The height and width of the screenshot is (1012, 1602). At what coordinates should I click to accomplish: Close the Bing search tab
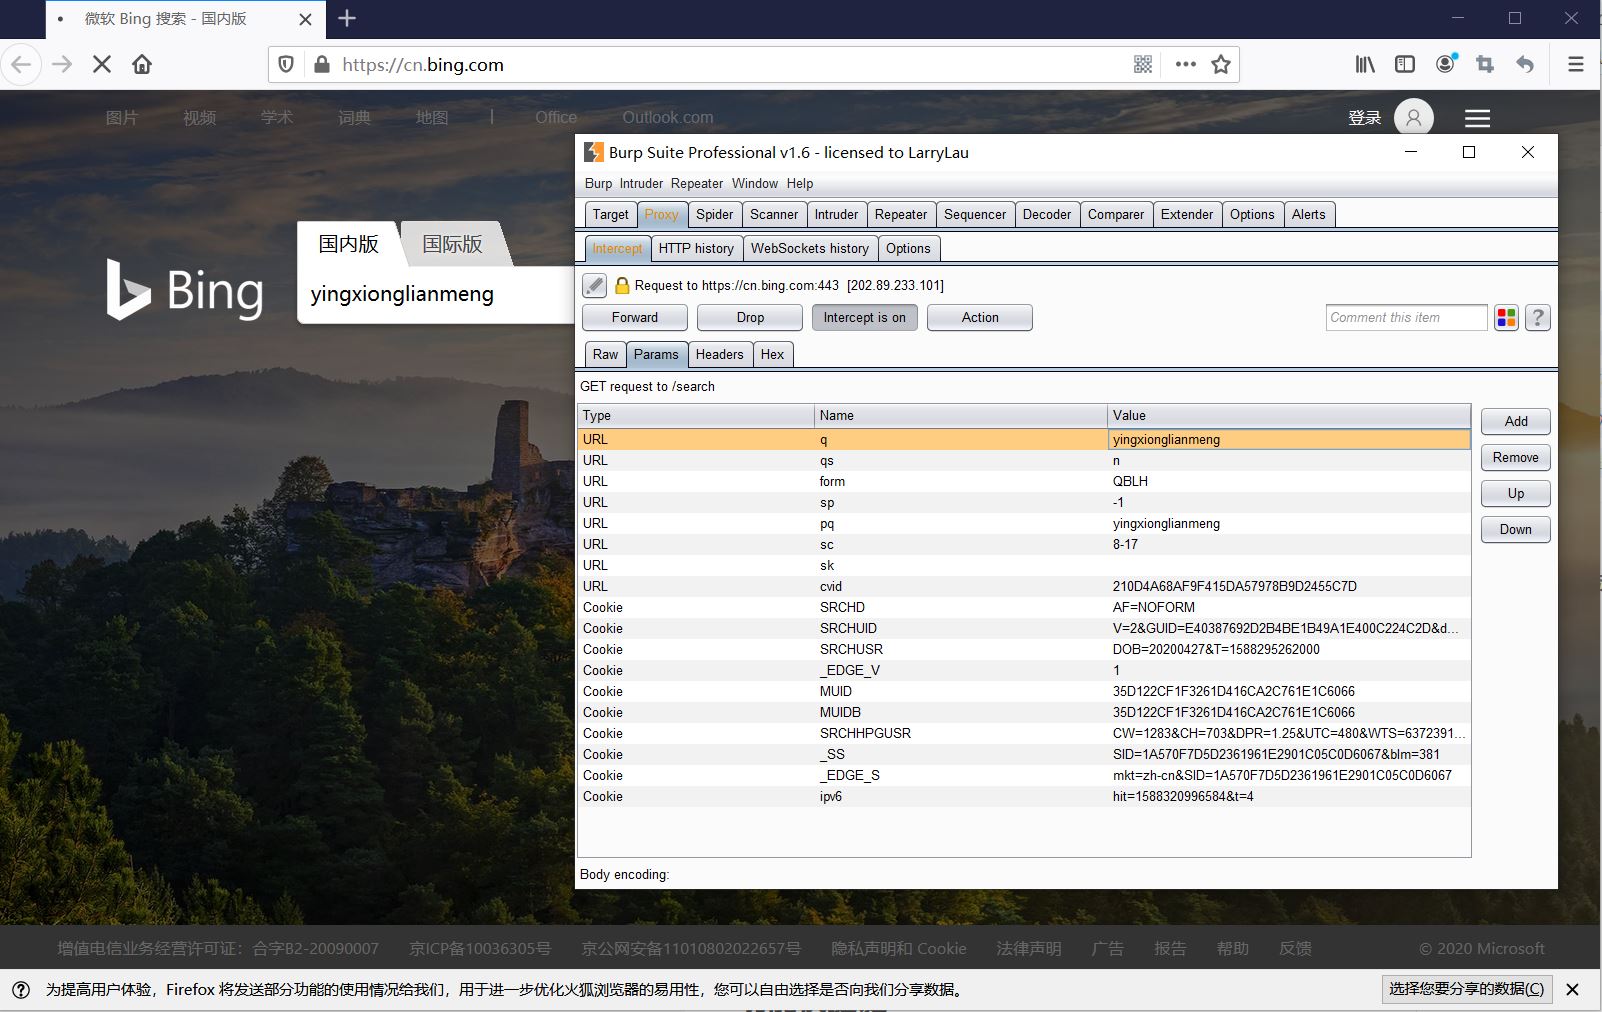click(x=306, y=19)
